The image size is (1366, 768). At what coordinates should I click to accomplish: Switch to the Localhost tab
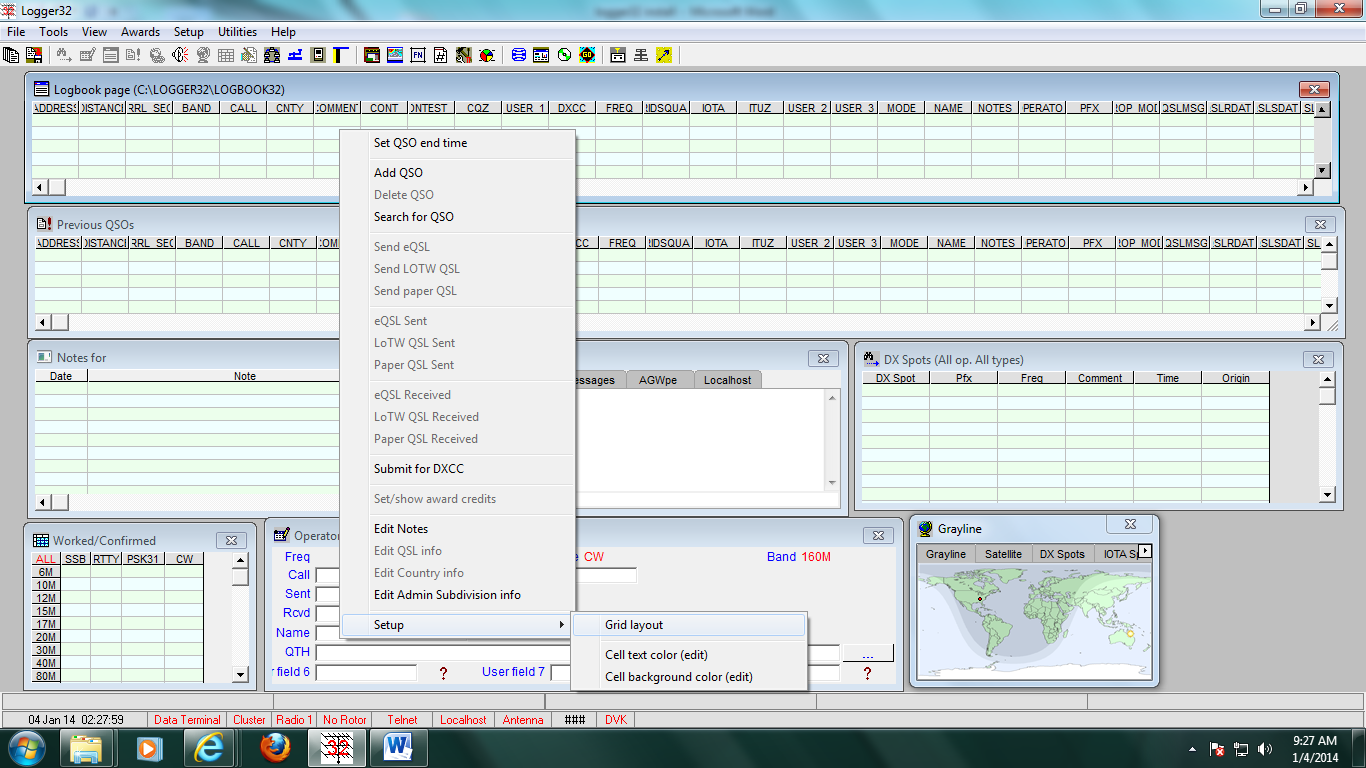coord(727,380)
